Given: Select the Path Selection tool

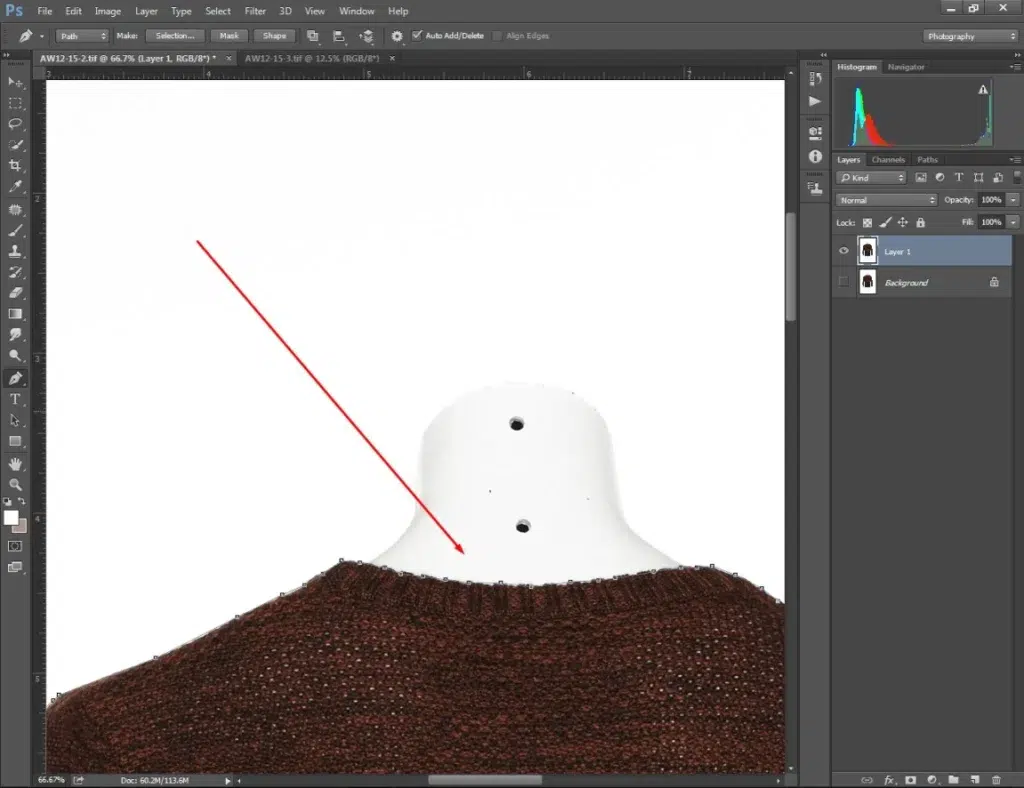Looking at the screenshot, I should (x=16, y=420).
